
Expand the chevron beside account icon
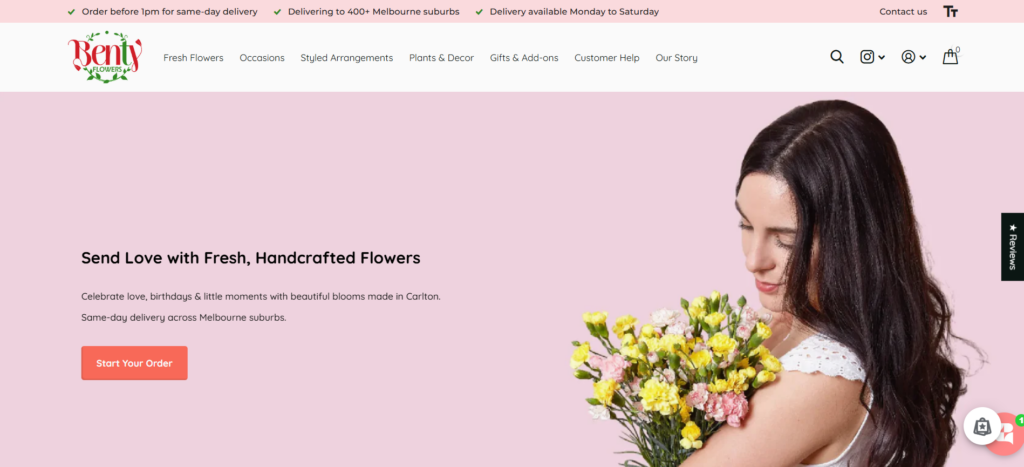click(922, 58)
